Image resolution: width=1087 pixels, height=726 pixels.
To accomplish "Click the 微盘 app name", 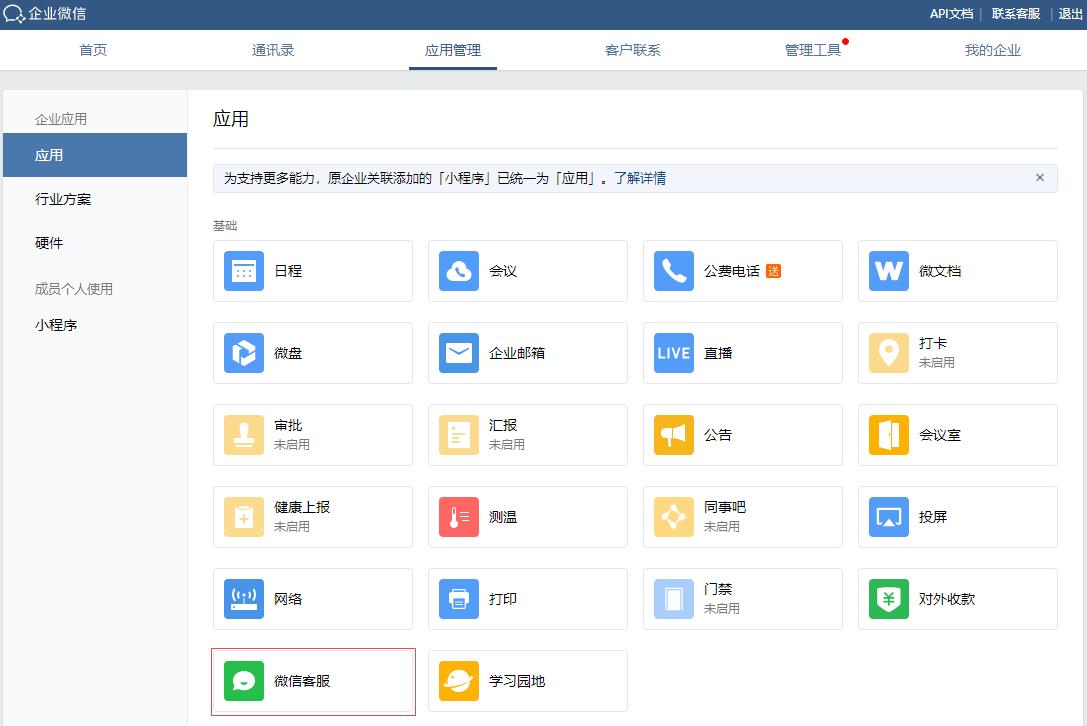I will [x=288, y=353].
